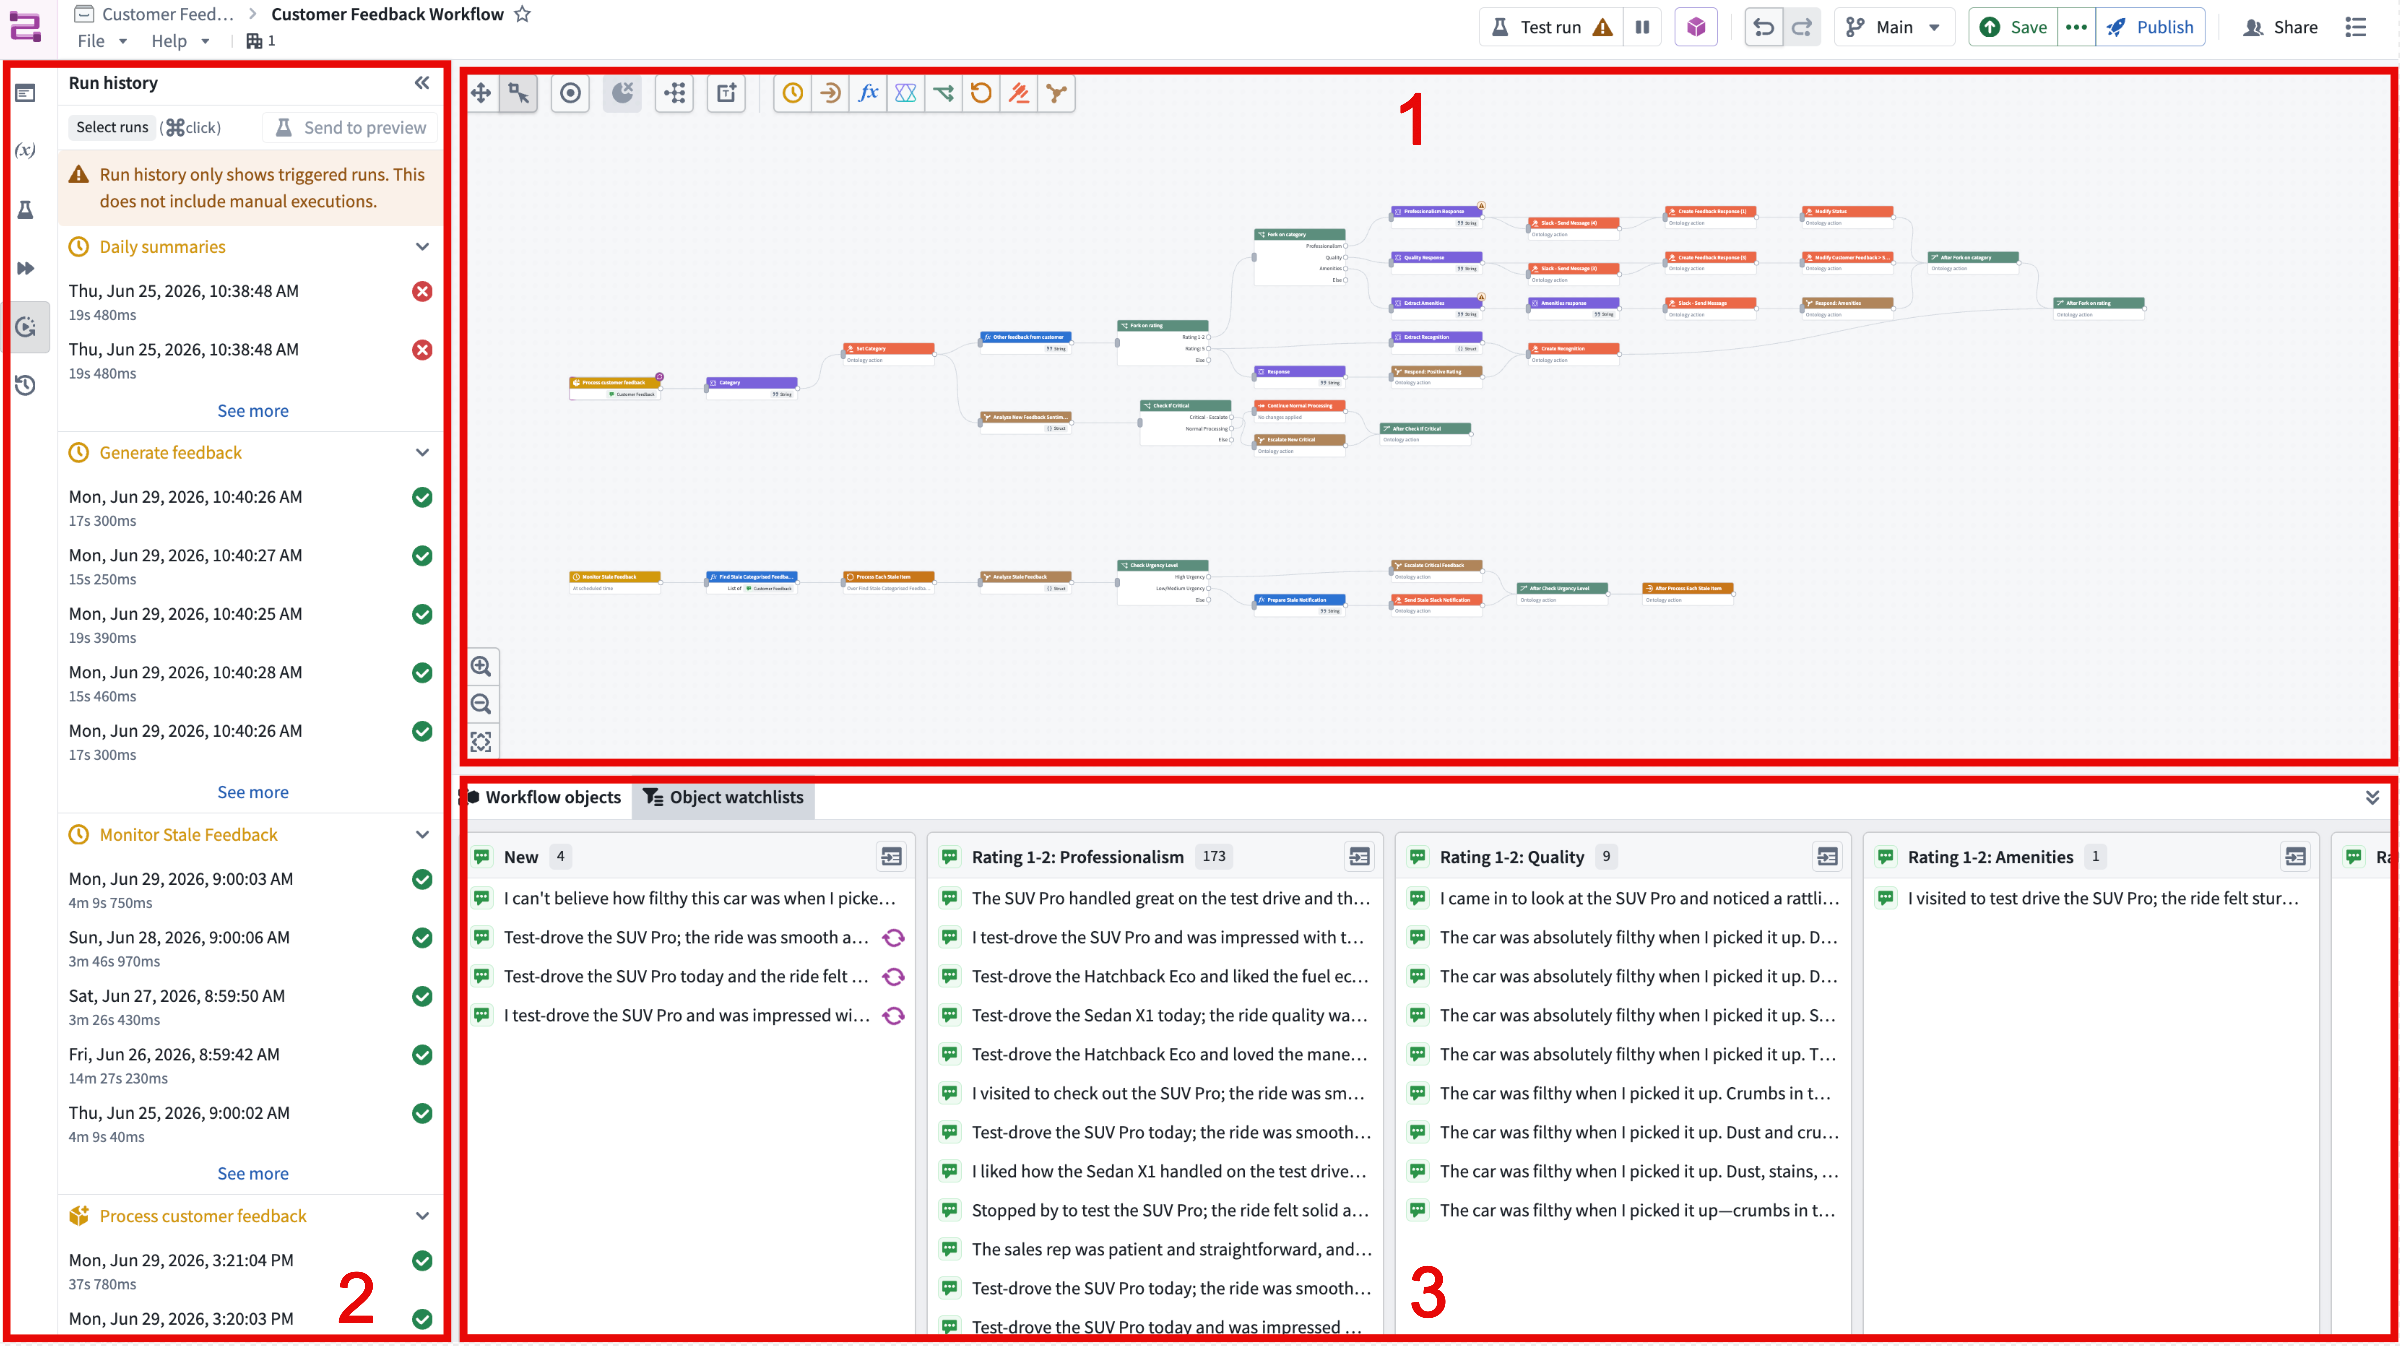The image size is (2400, 1346).
Task: Open the 'I can't believe how filthy' feedback
Action: tap(690, 898)
